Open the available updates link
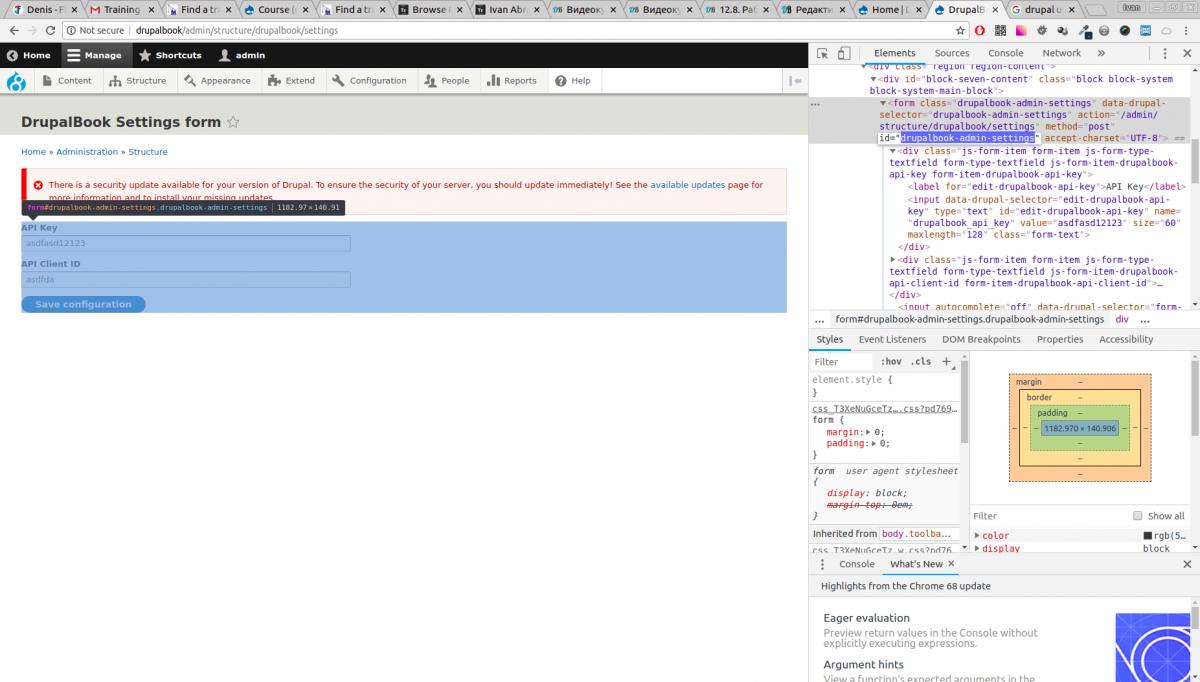Screen dimensions: 1200x682 687,185
